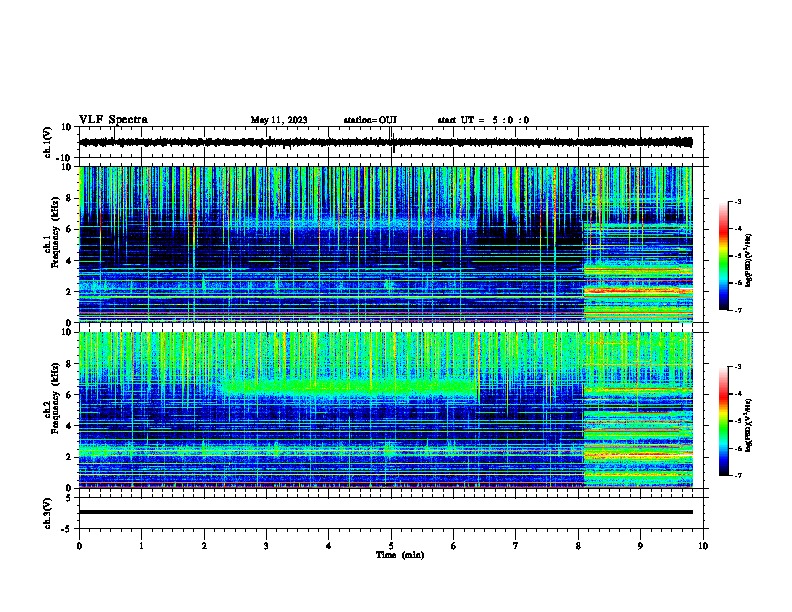792x612 pixels.
Task: Click the ch.3 flat voltage trace
Action: 386,512
